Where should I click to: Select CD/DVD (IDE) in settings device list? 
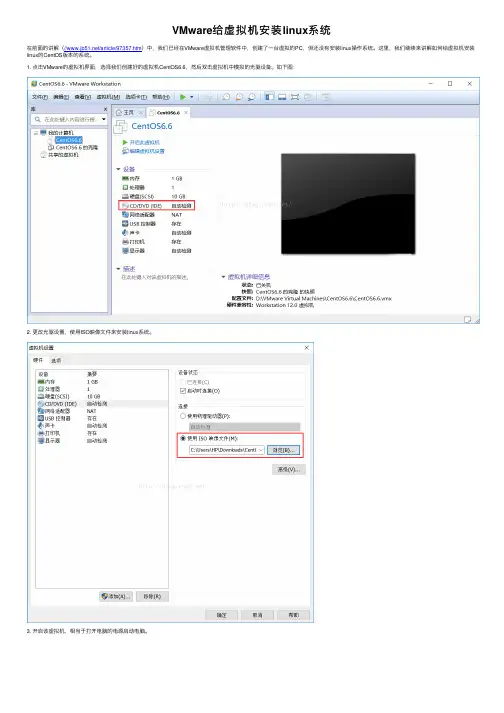(x=102, y=404)
